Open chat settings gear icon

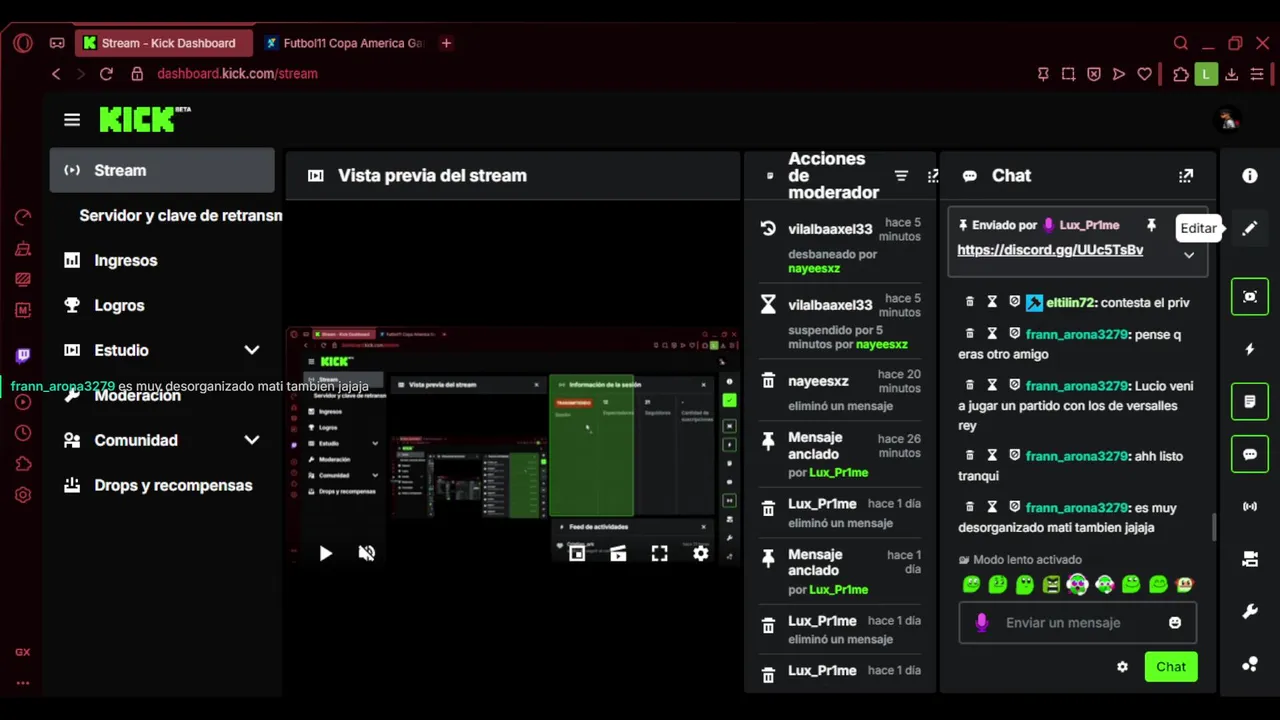pyautogui.click(x=1122, y=667)
